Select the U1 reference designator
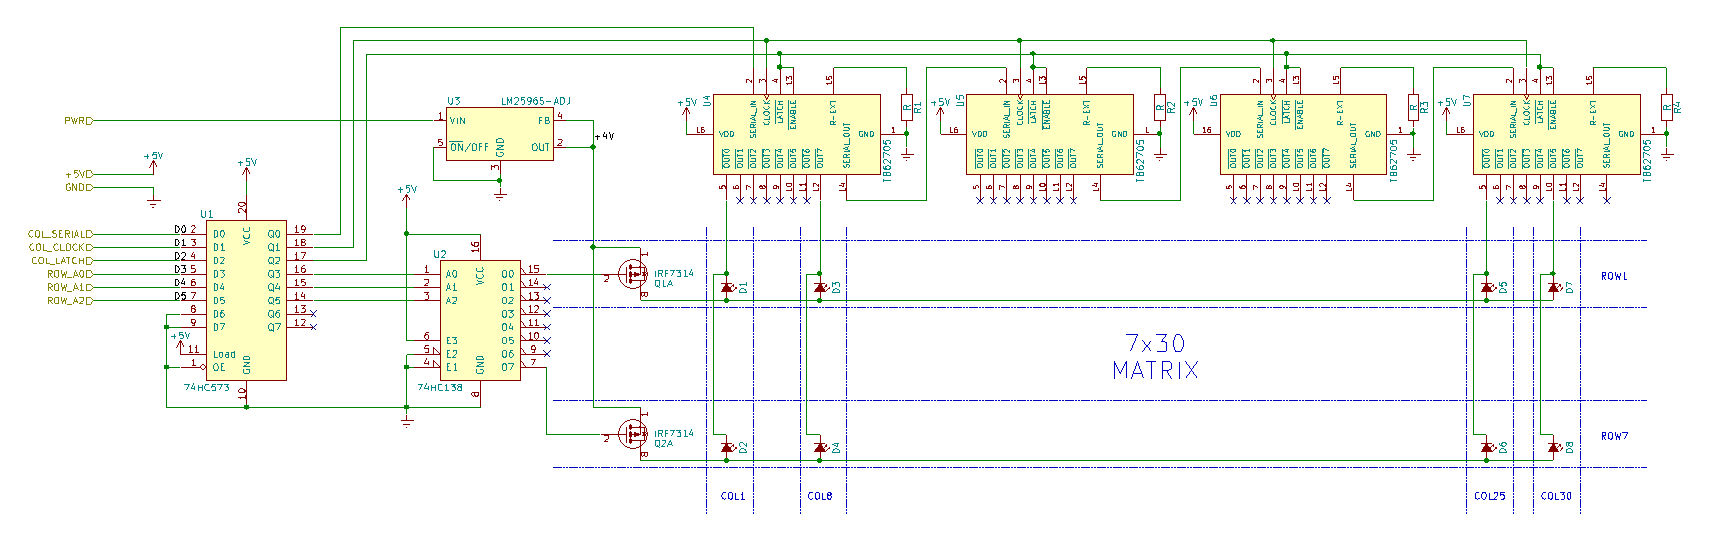 (x=207, y=214)
